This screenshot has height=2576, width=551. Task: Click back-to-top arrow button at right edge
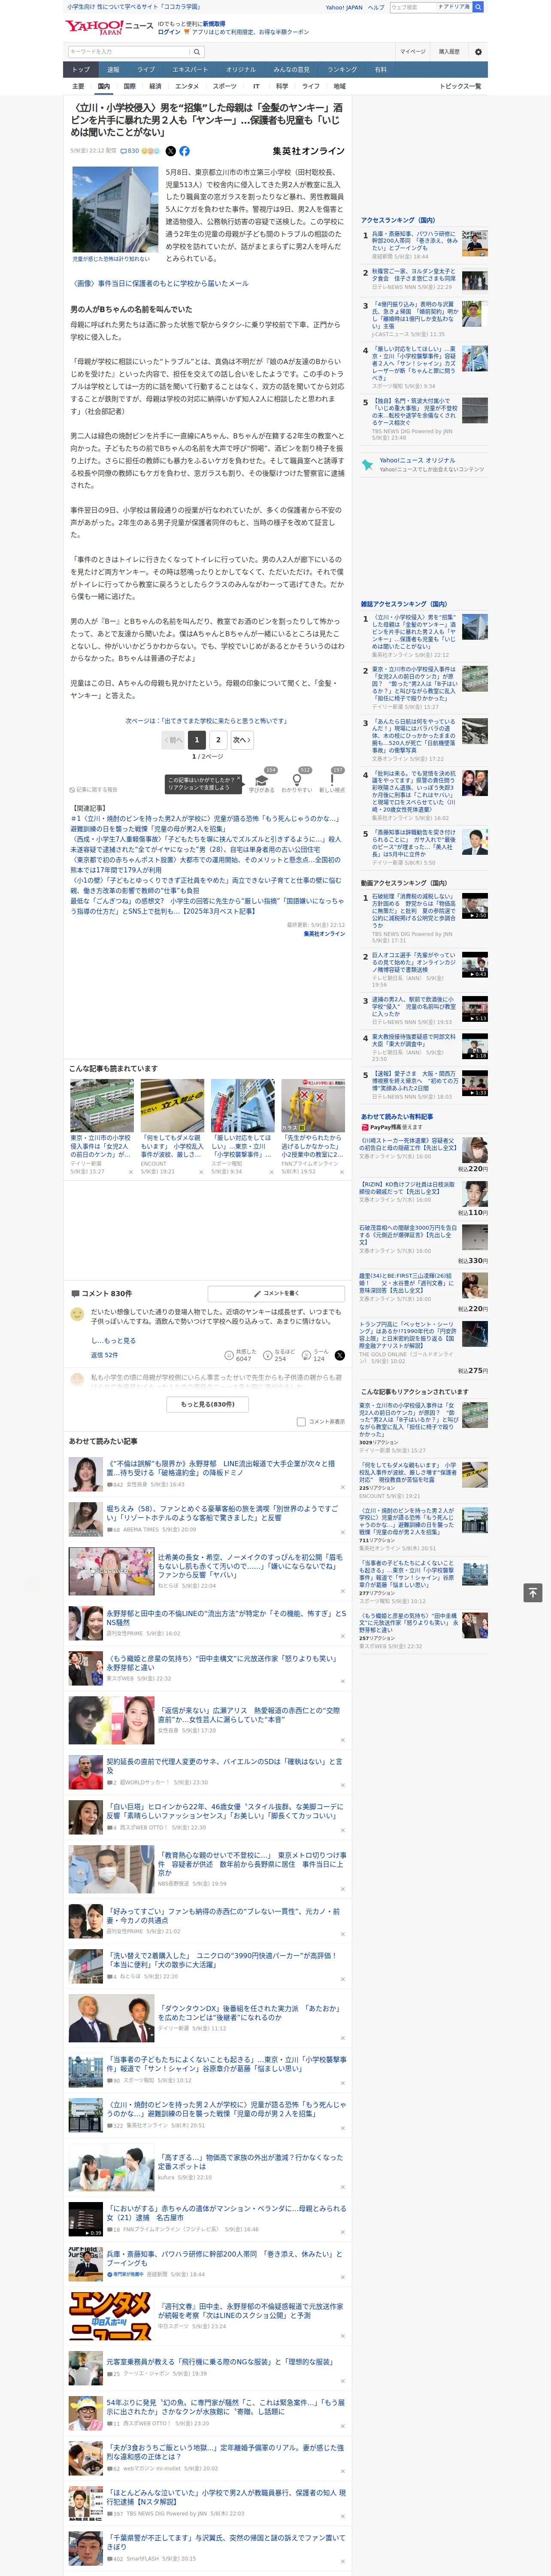533,1592
